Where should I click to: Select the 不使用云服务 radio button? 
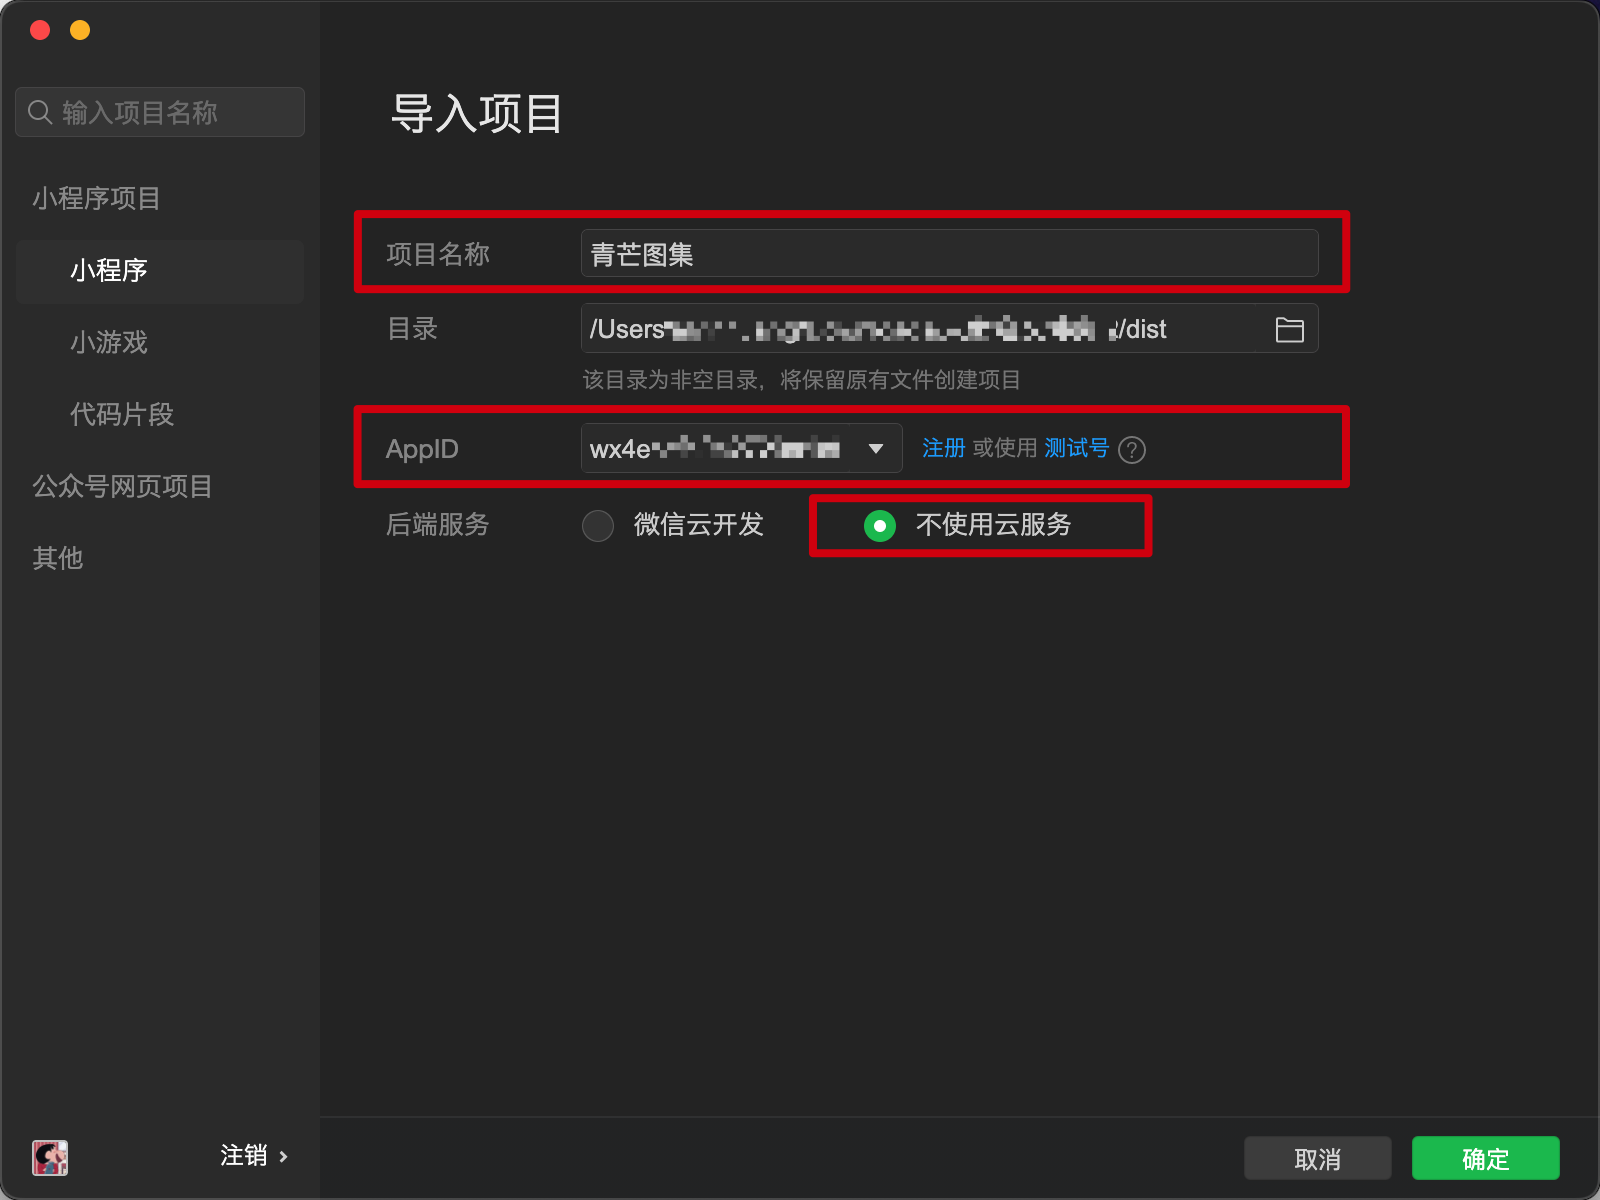(880, 525)
